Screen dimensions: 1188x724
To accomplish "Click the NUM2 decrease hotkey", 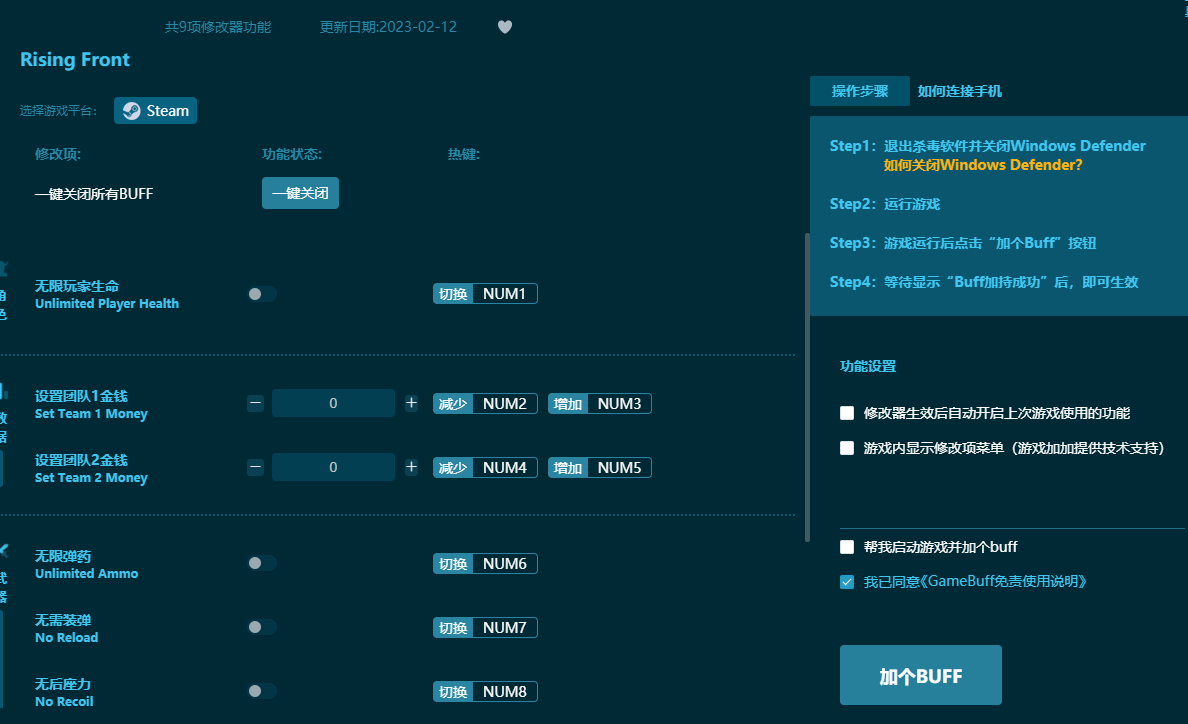I will 485,404.
